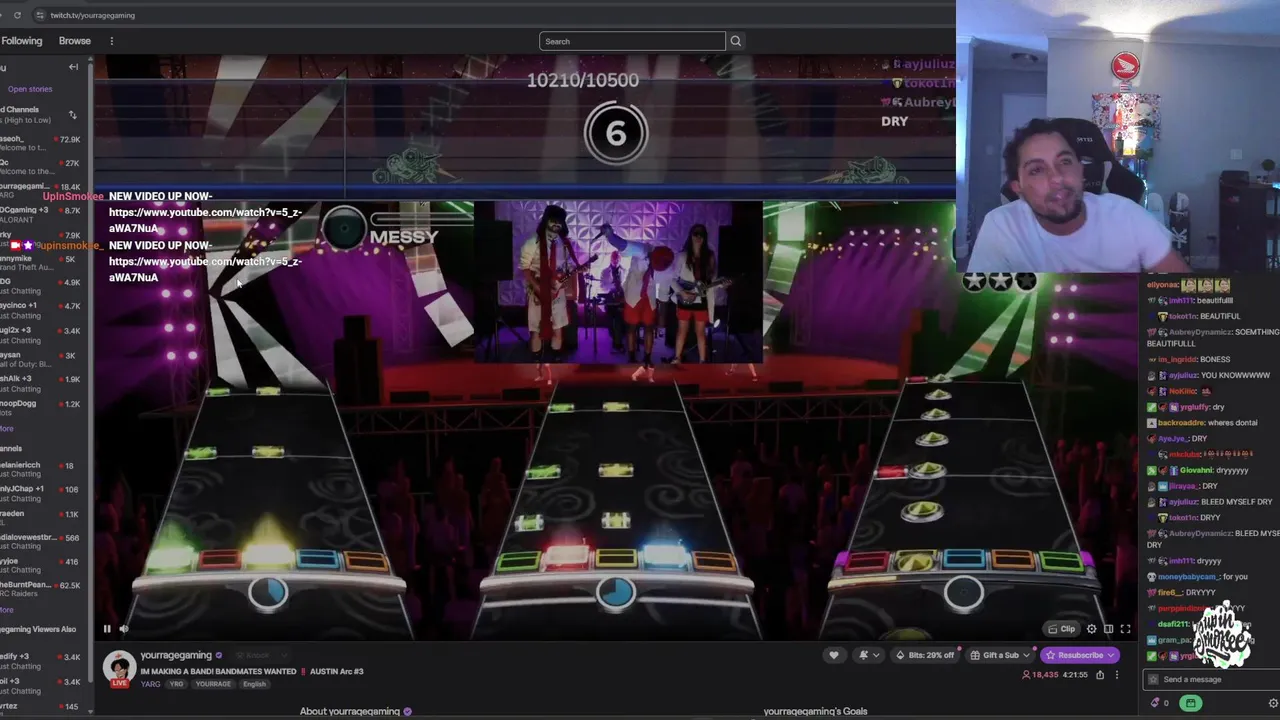The height and width of the screenshot is (720, 1280).
Task: Click the YRG stream tag
Action: 176,684
